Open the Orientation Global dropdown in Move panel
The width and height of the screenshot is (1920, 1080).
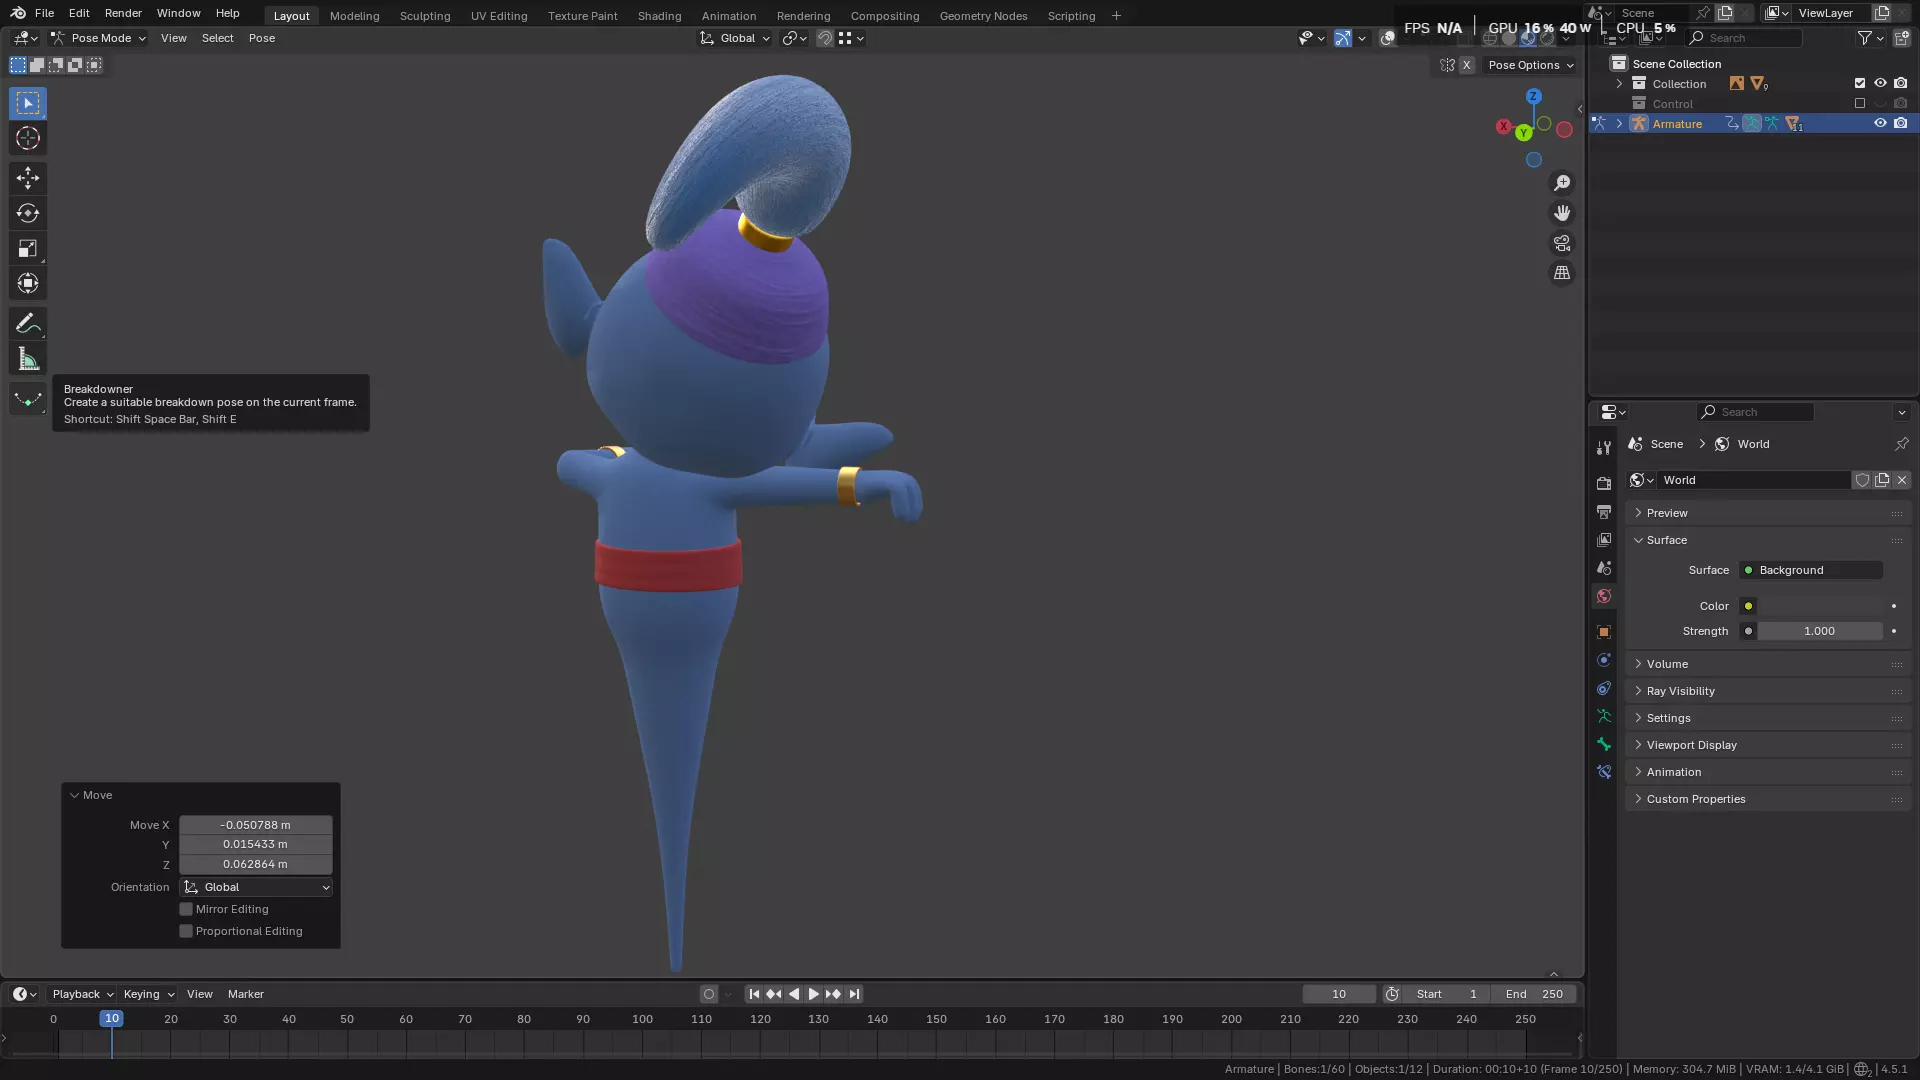point(257,887)
